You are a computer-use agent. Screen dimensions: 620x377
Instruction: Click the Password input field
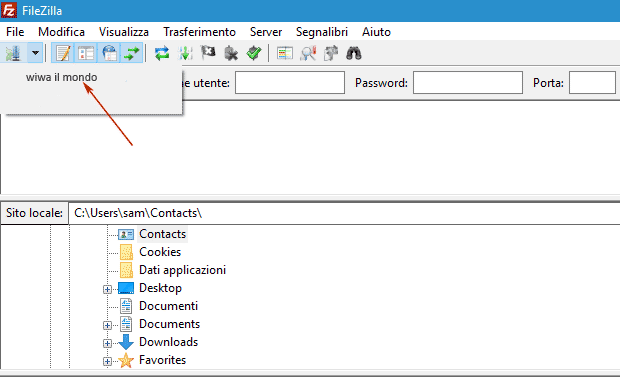click(x=468, y=83)
